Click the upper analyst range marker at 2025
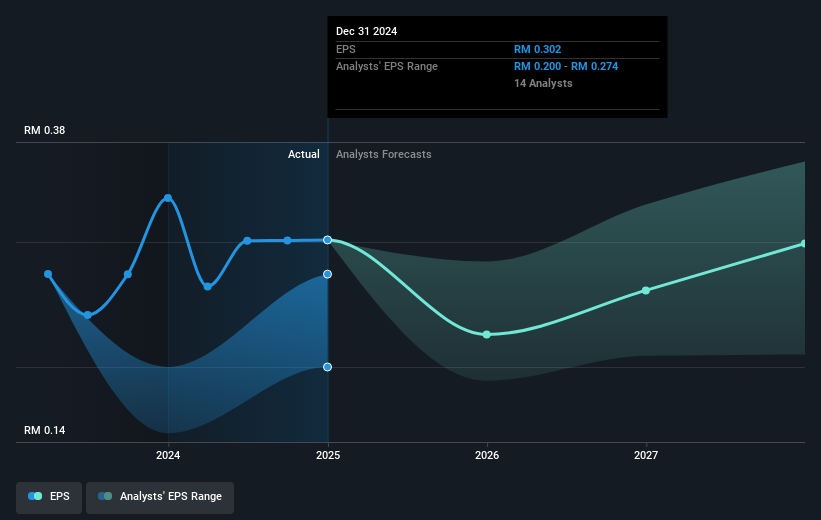The height and width of the screenshot is (520, 821). coord(327,274)
